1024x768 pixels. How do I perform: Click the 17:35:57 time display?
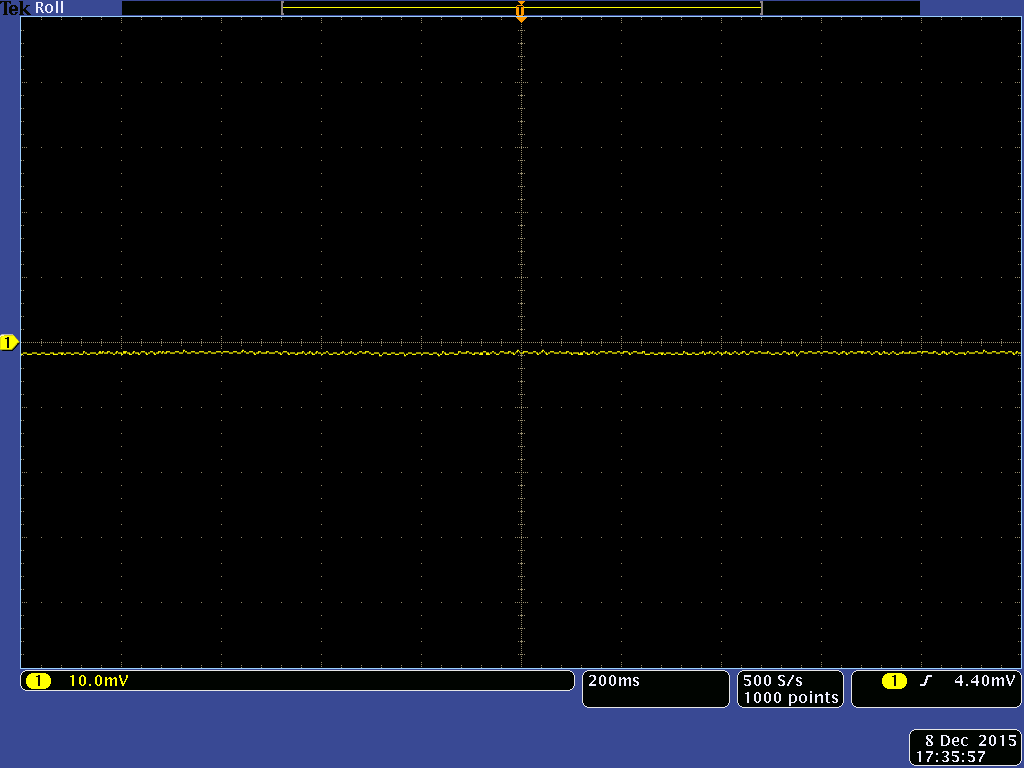click(x=951, y=757)
